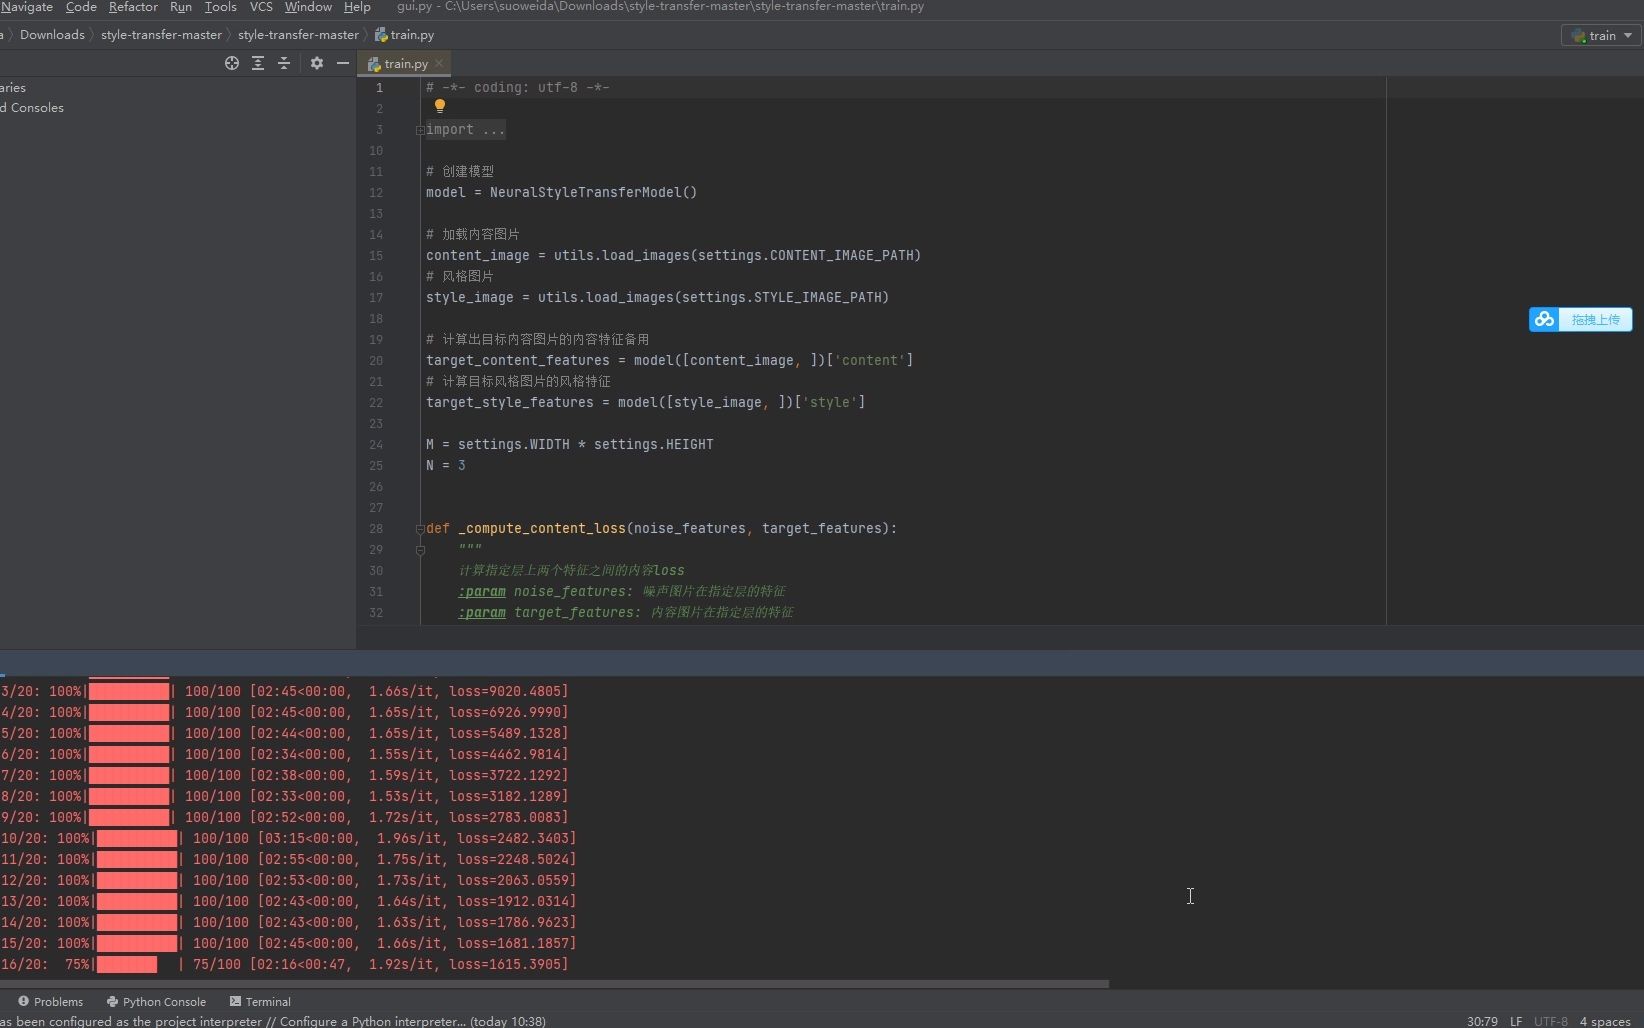1644x1028 pixels.
Task: Collapse all items in the project panel
Action: point(285,63)
